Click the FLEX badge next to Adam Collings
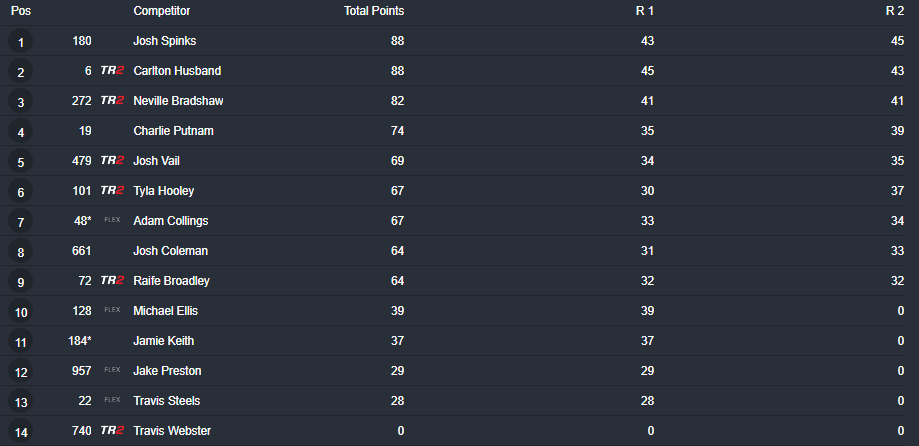 point(112,220)
